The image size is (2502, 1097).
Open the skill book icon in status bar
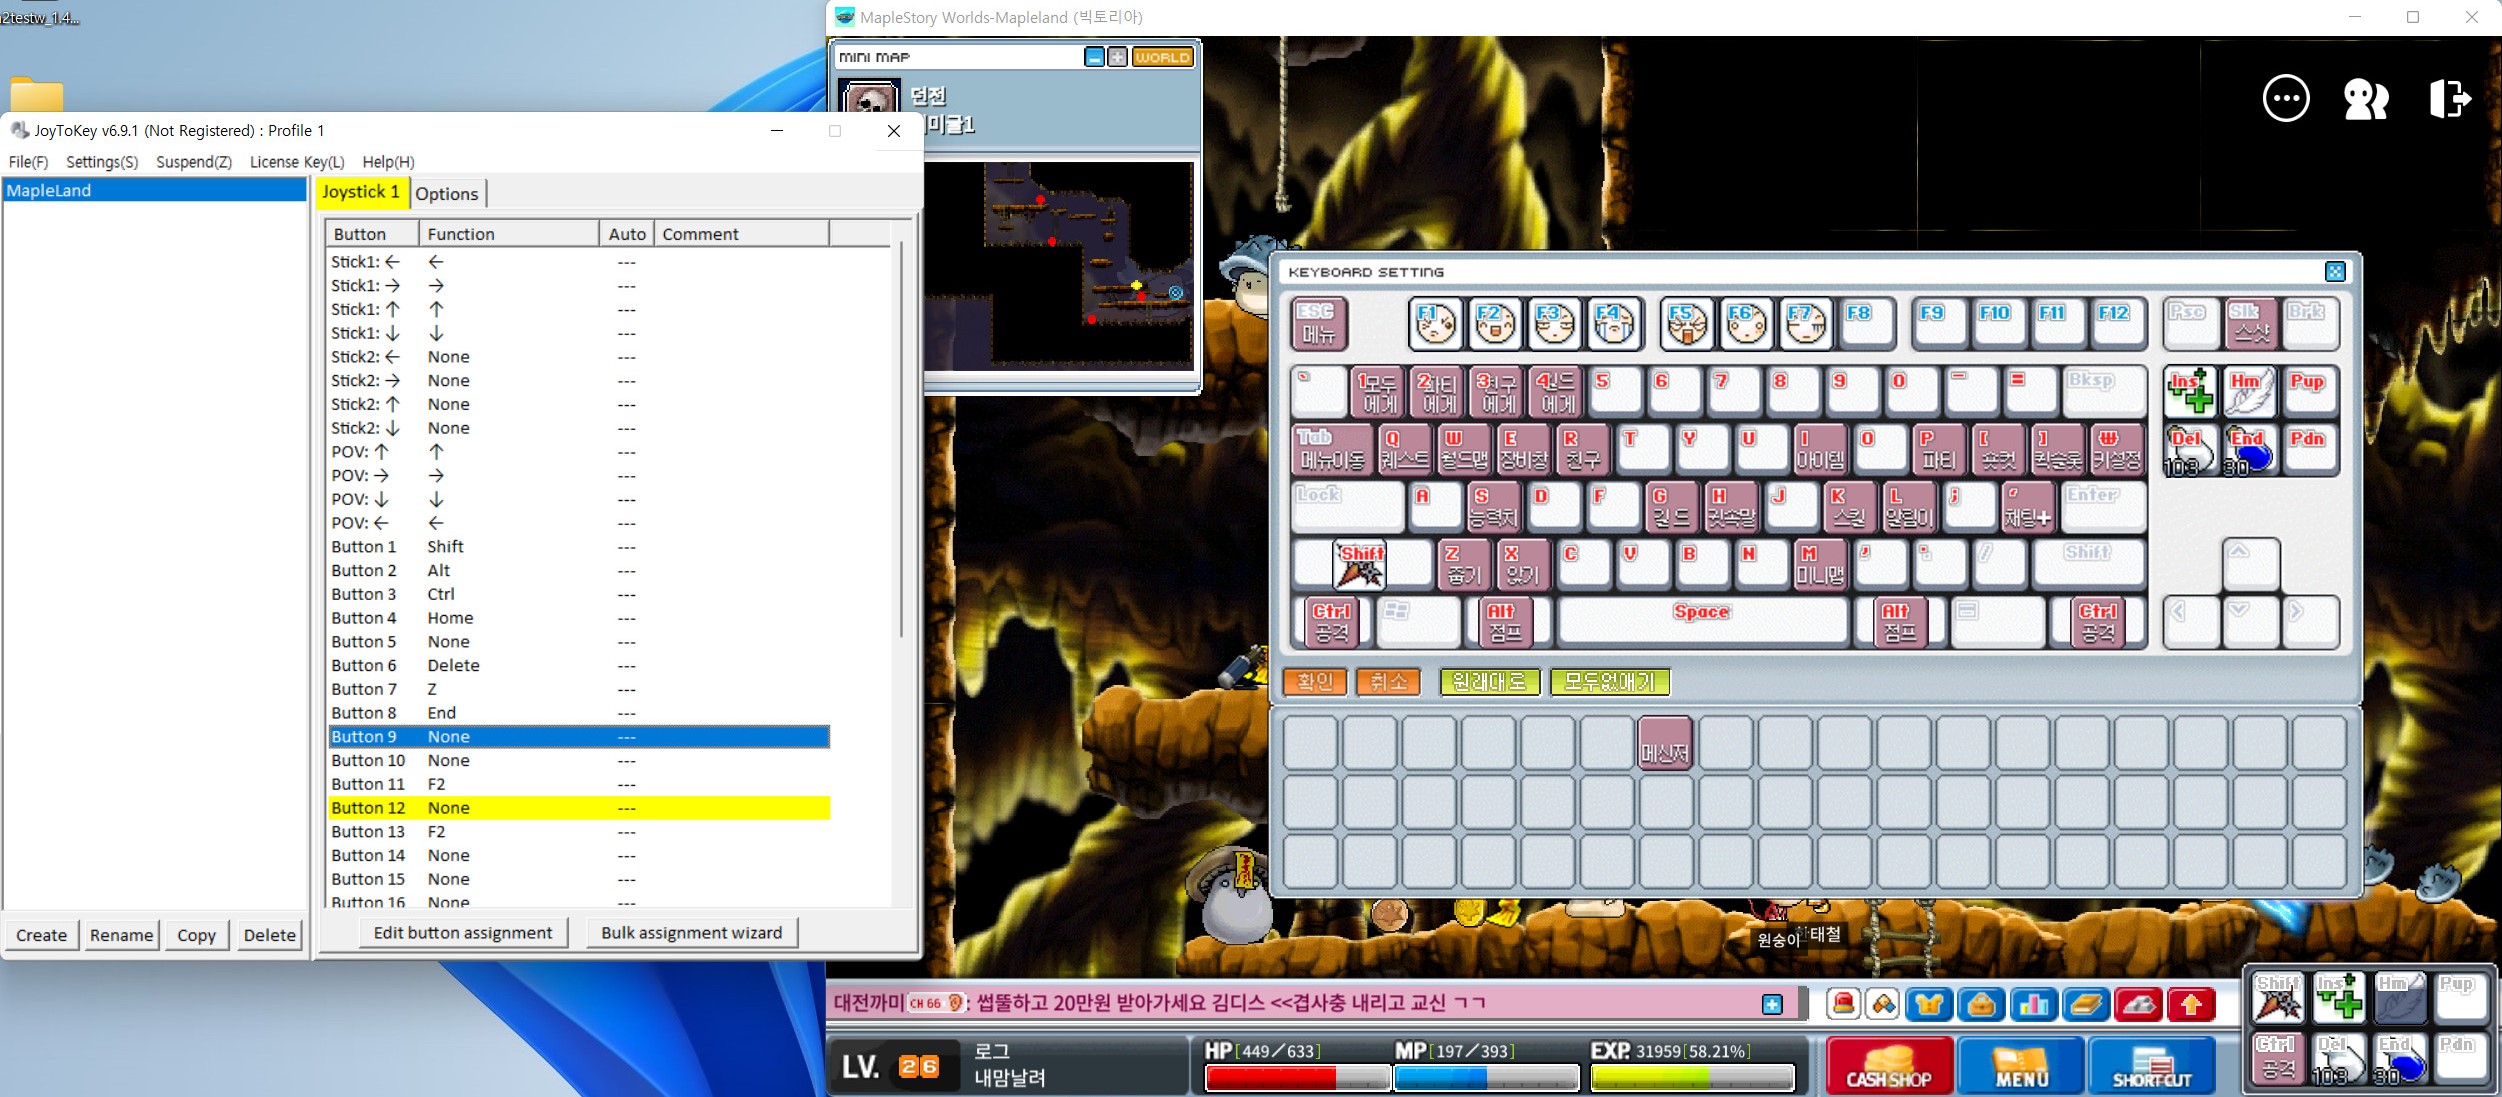coord(2085,1004)
